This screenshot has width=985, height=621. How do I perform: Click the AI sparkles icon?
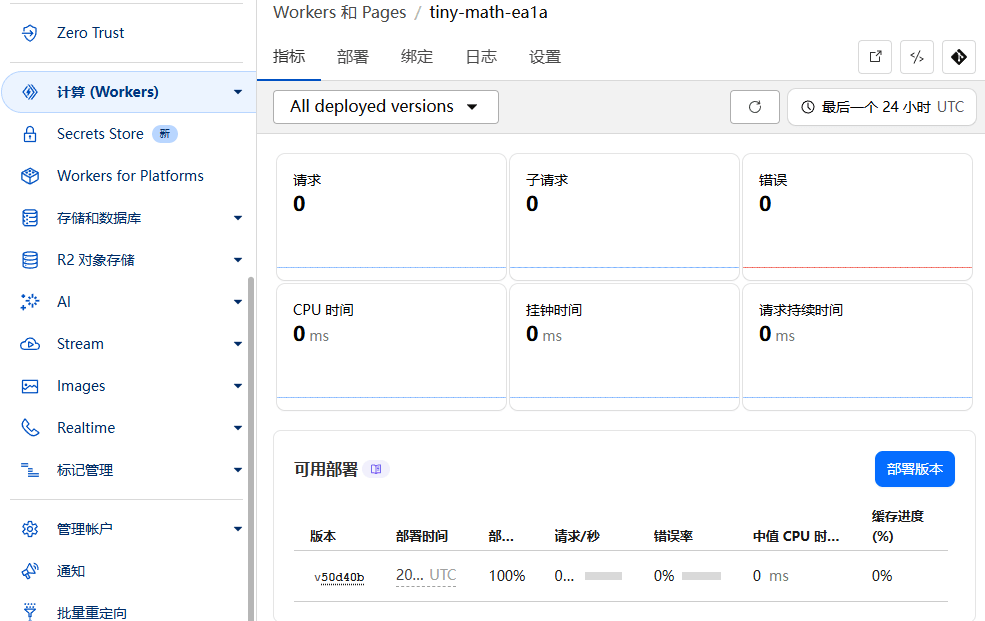pos(30,302)
